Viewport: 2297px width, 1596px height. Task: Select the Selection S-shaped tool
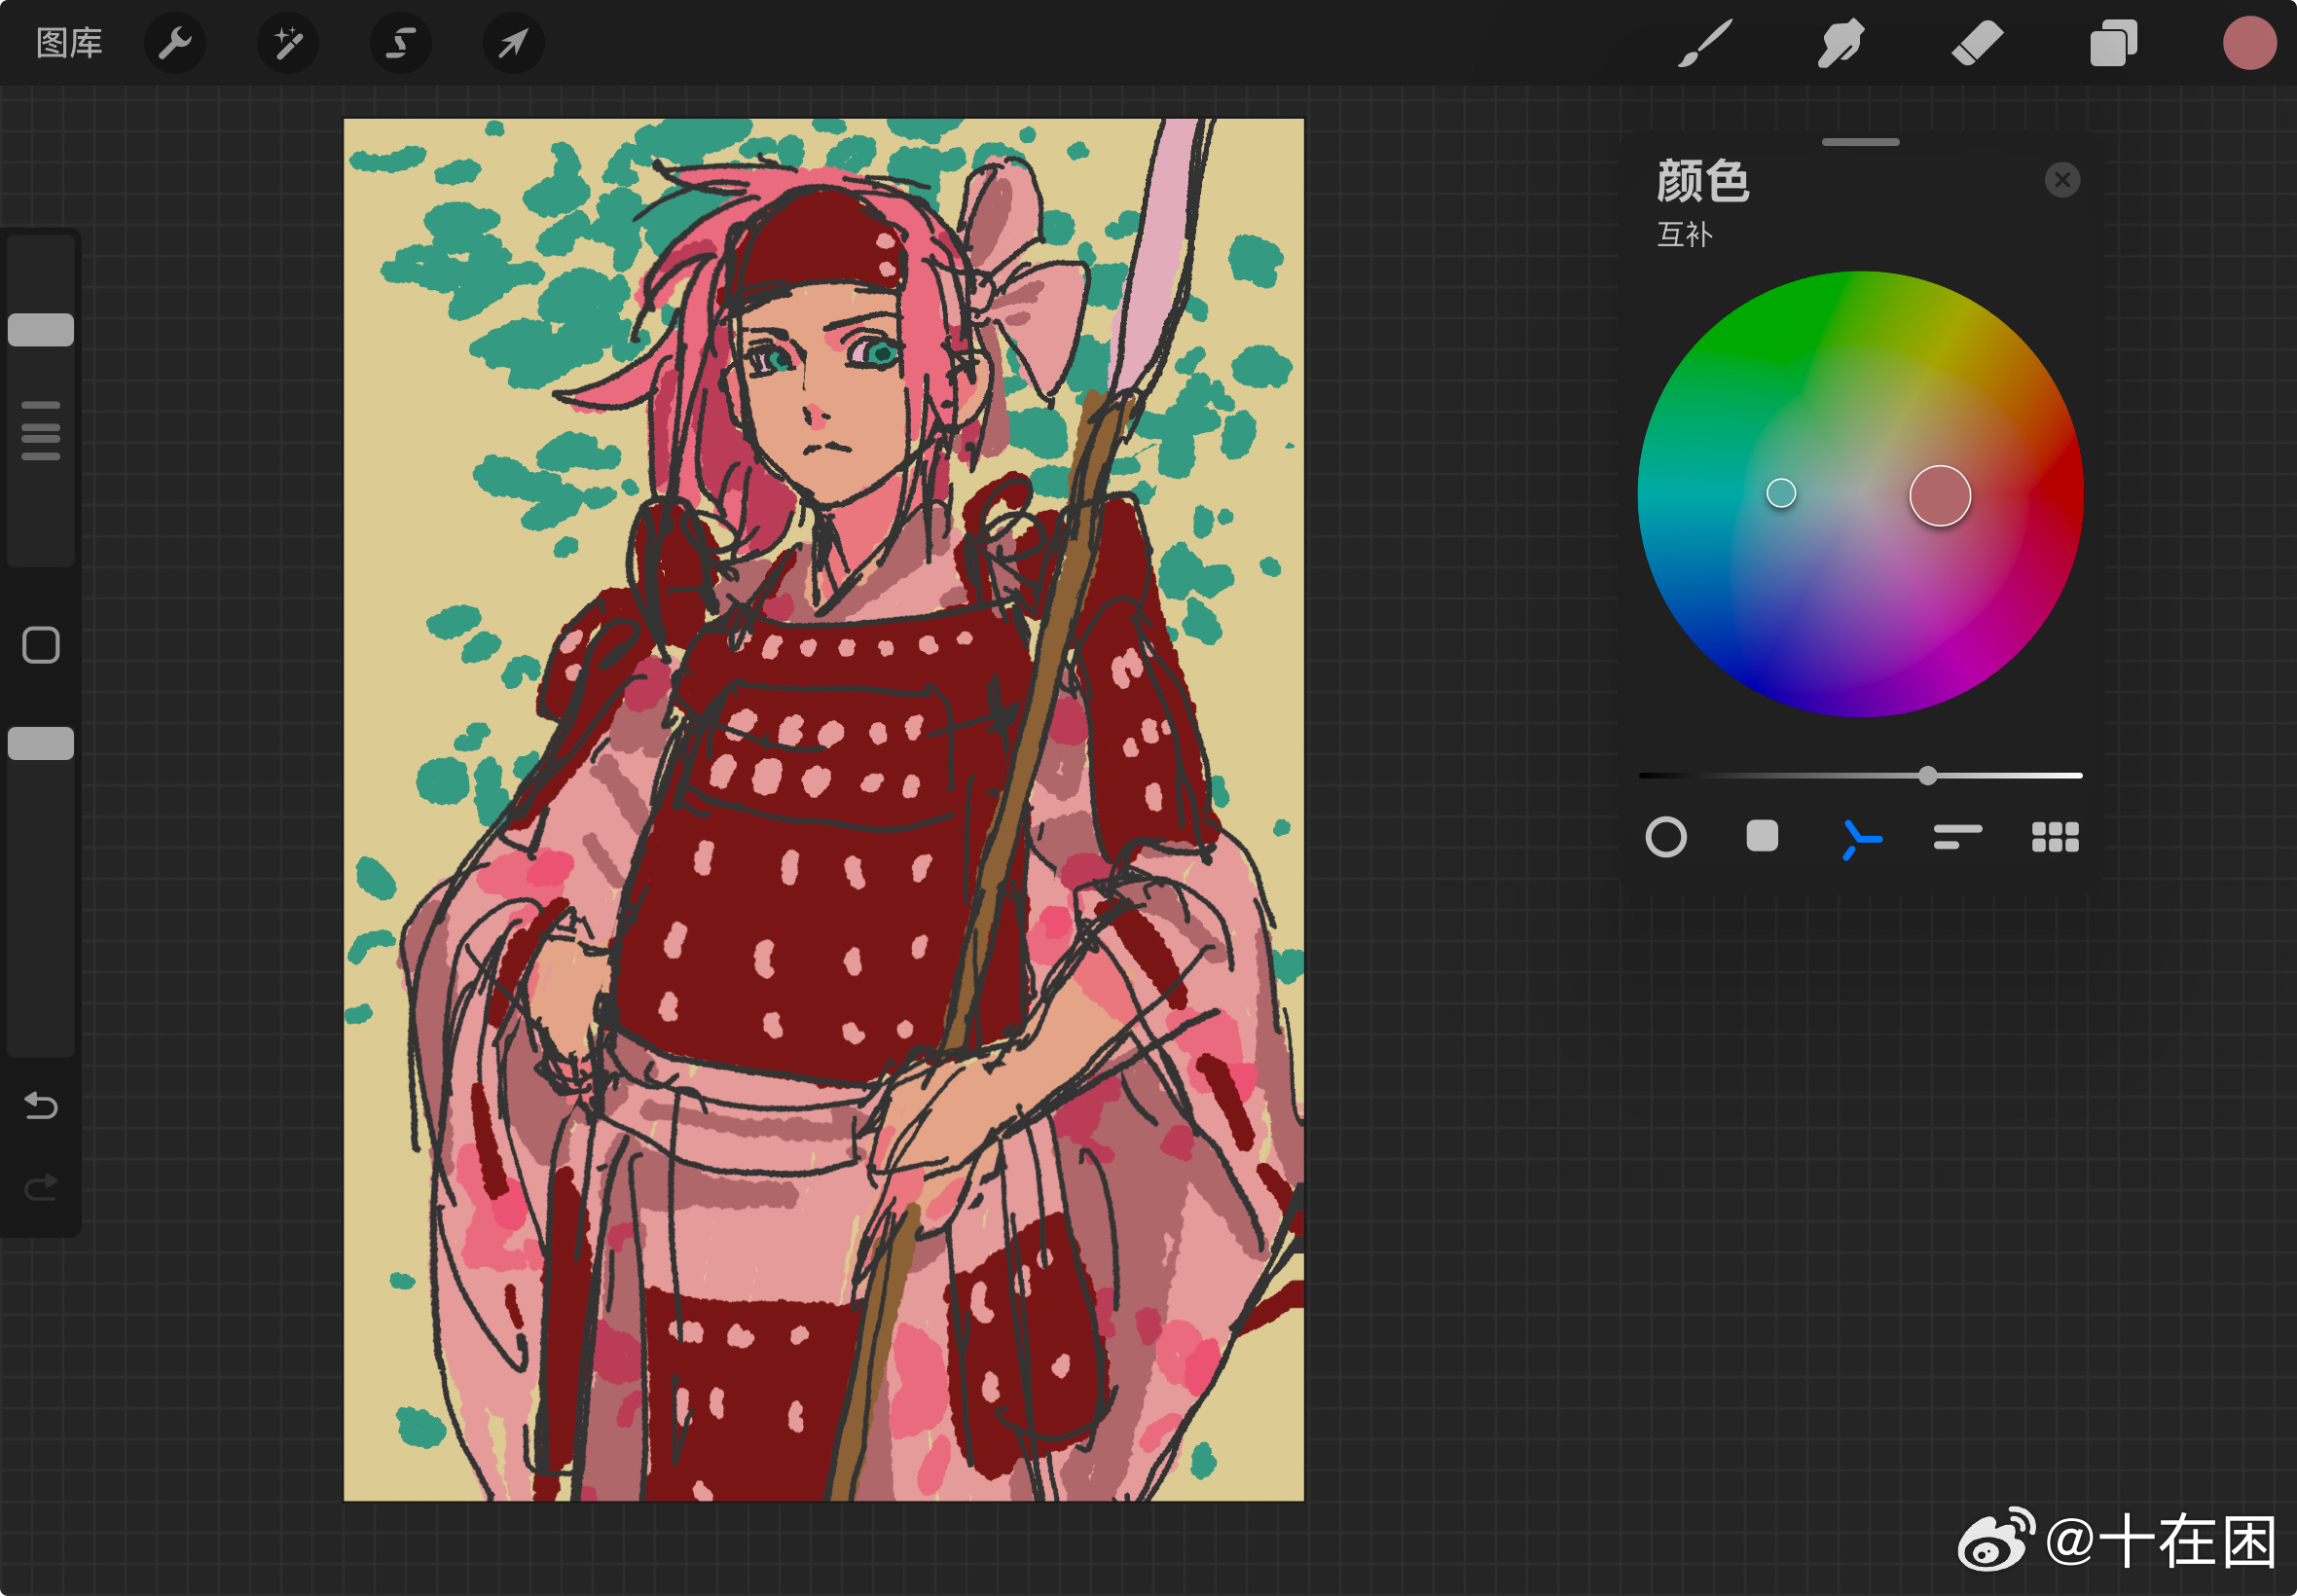click(x=401, y=43)
